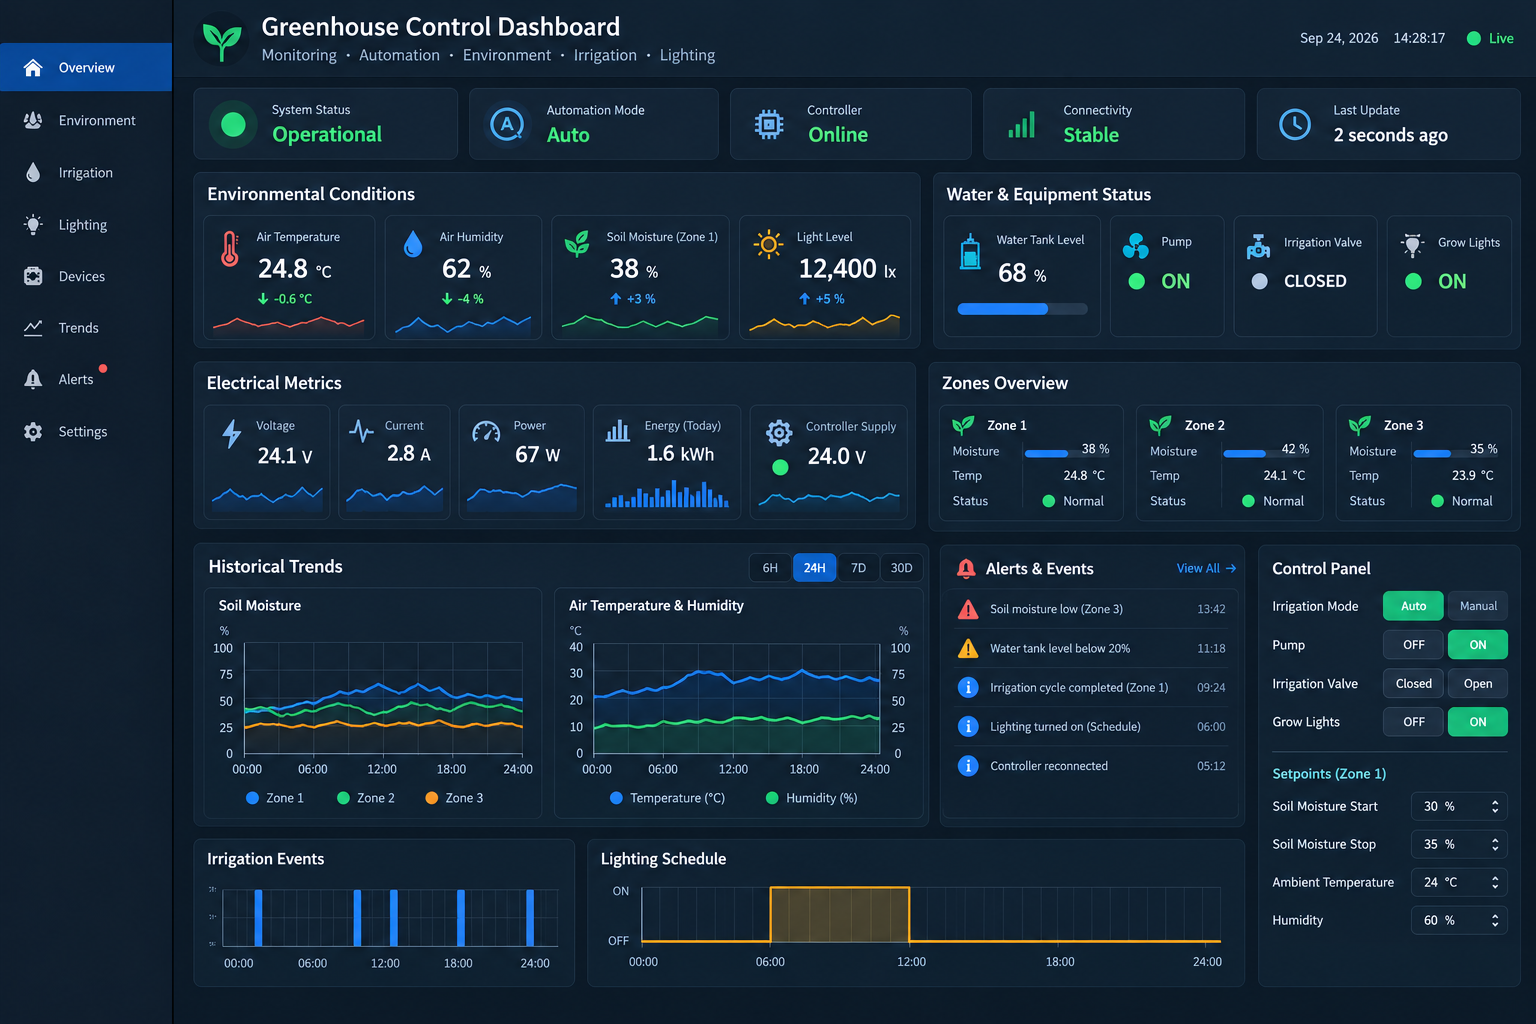Screen dimensions: 1536x1024
Task: Set Irrigation Mode to Manual
Action: (x=1478, y=606)
